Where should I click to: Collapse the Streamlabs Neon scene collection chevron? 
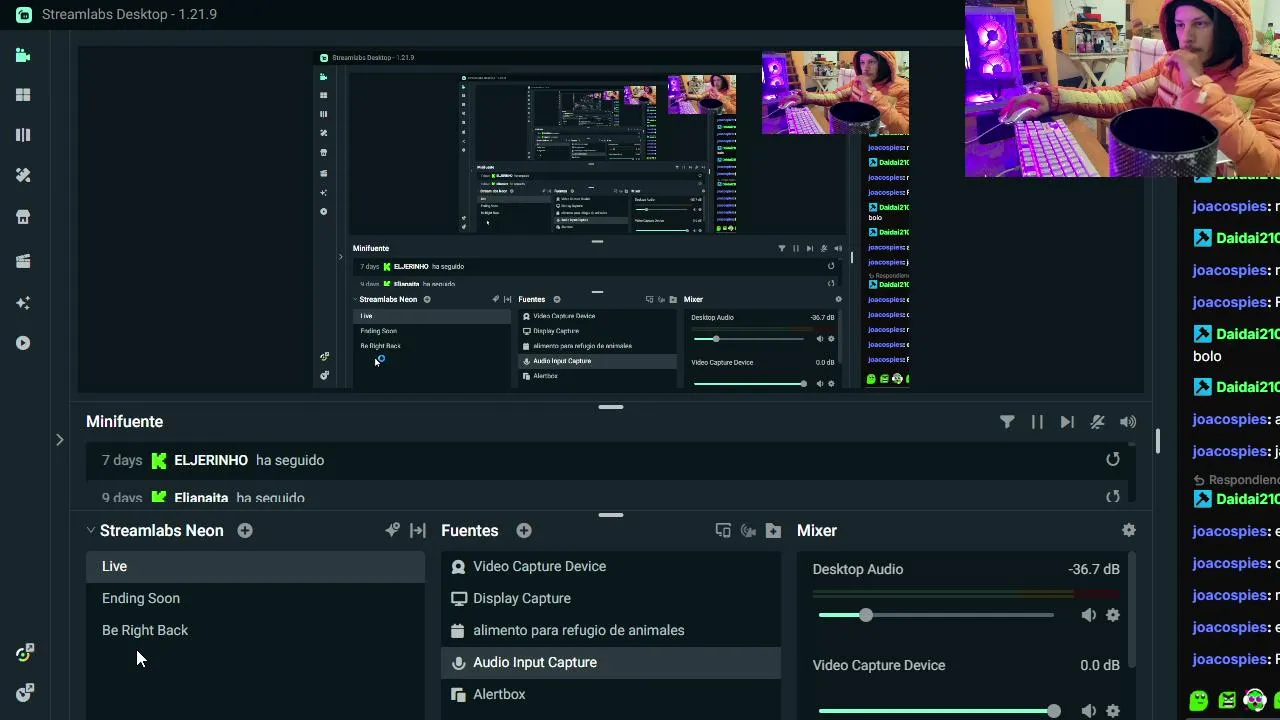[90, 530]
